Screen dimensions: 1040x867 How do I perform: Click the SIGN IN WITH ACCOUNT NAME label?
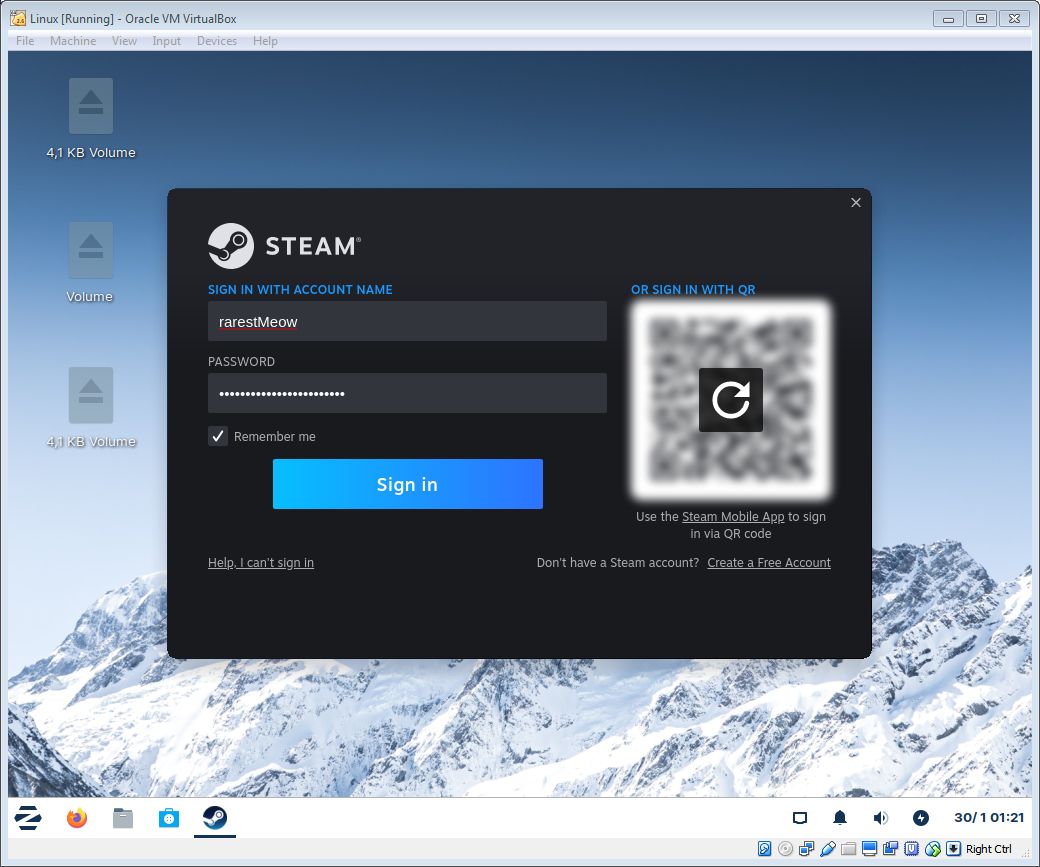click(300, 289)
